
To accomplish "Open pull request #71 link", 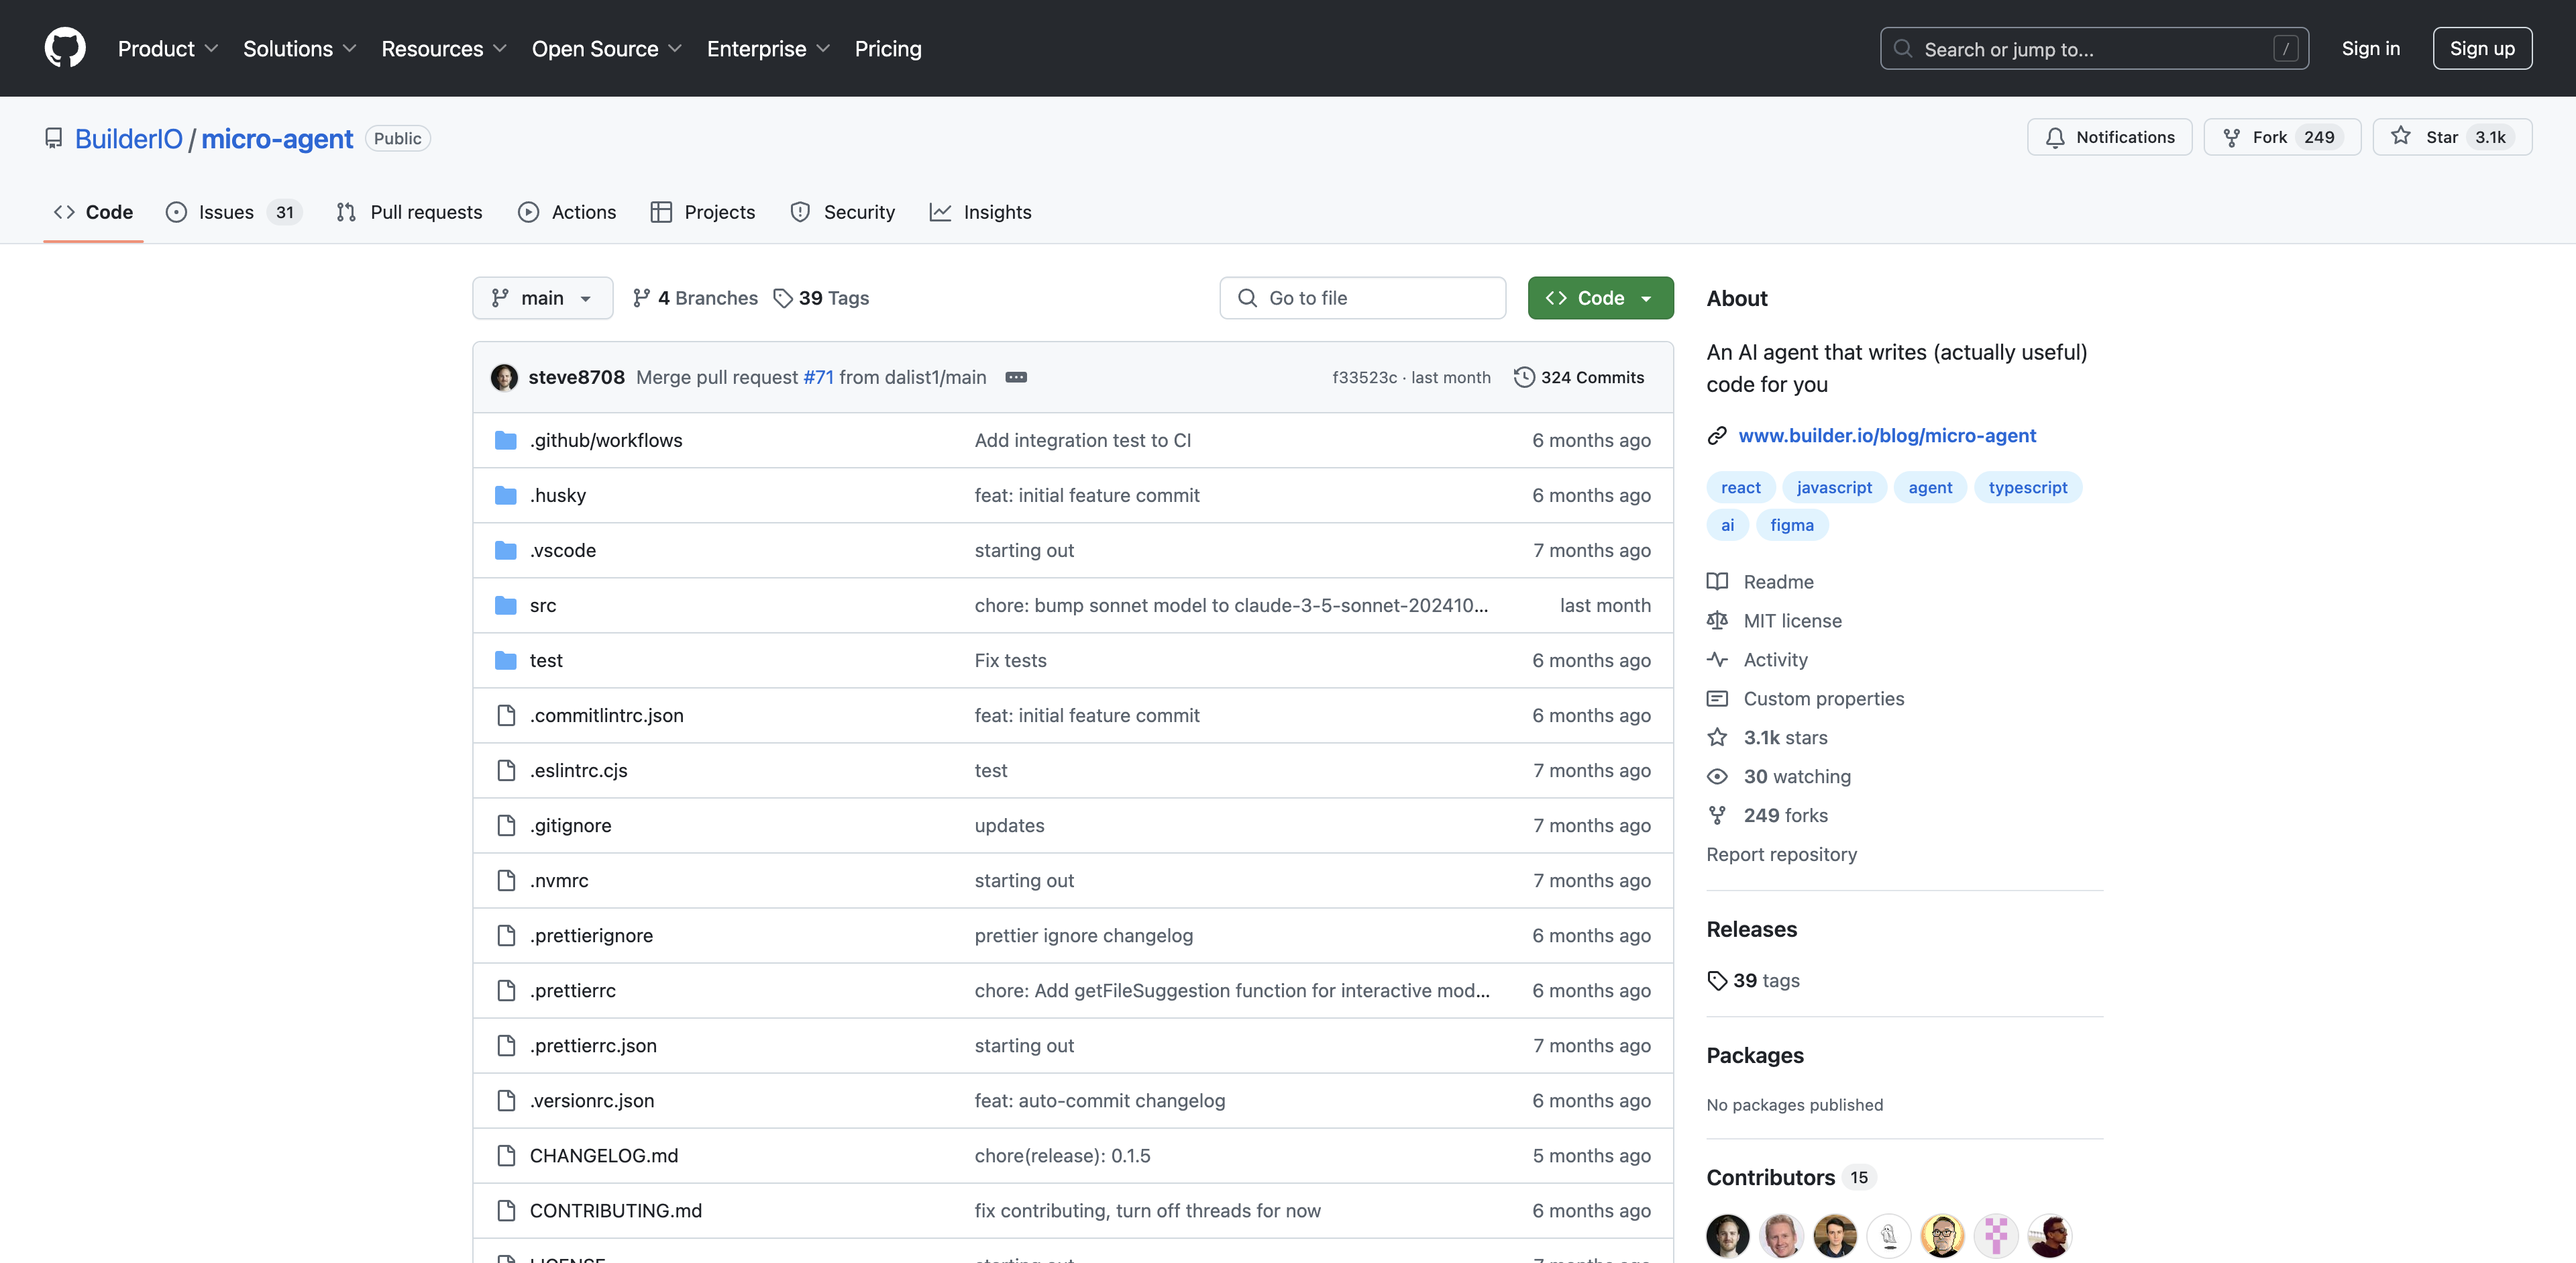I will (818, 377).
